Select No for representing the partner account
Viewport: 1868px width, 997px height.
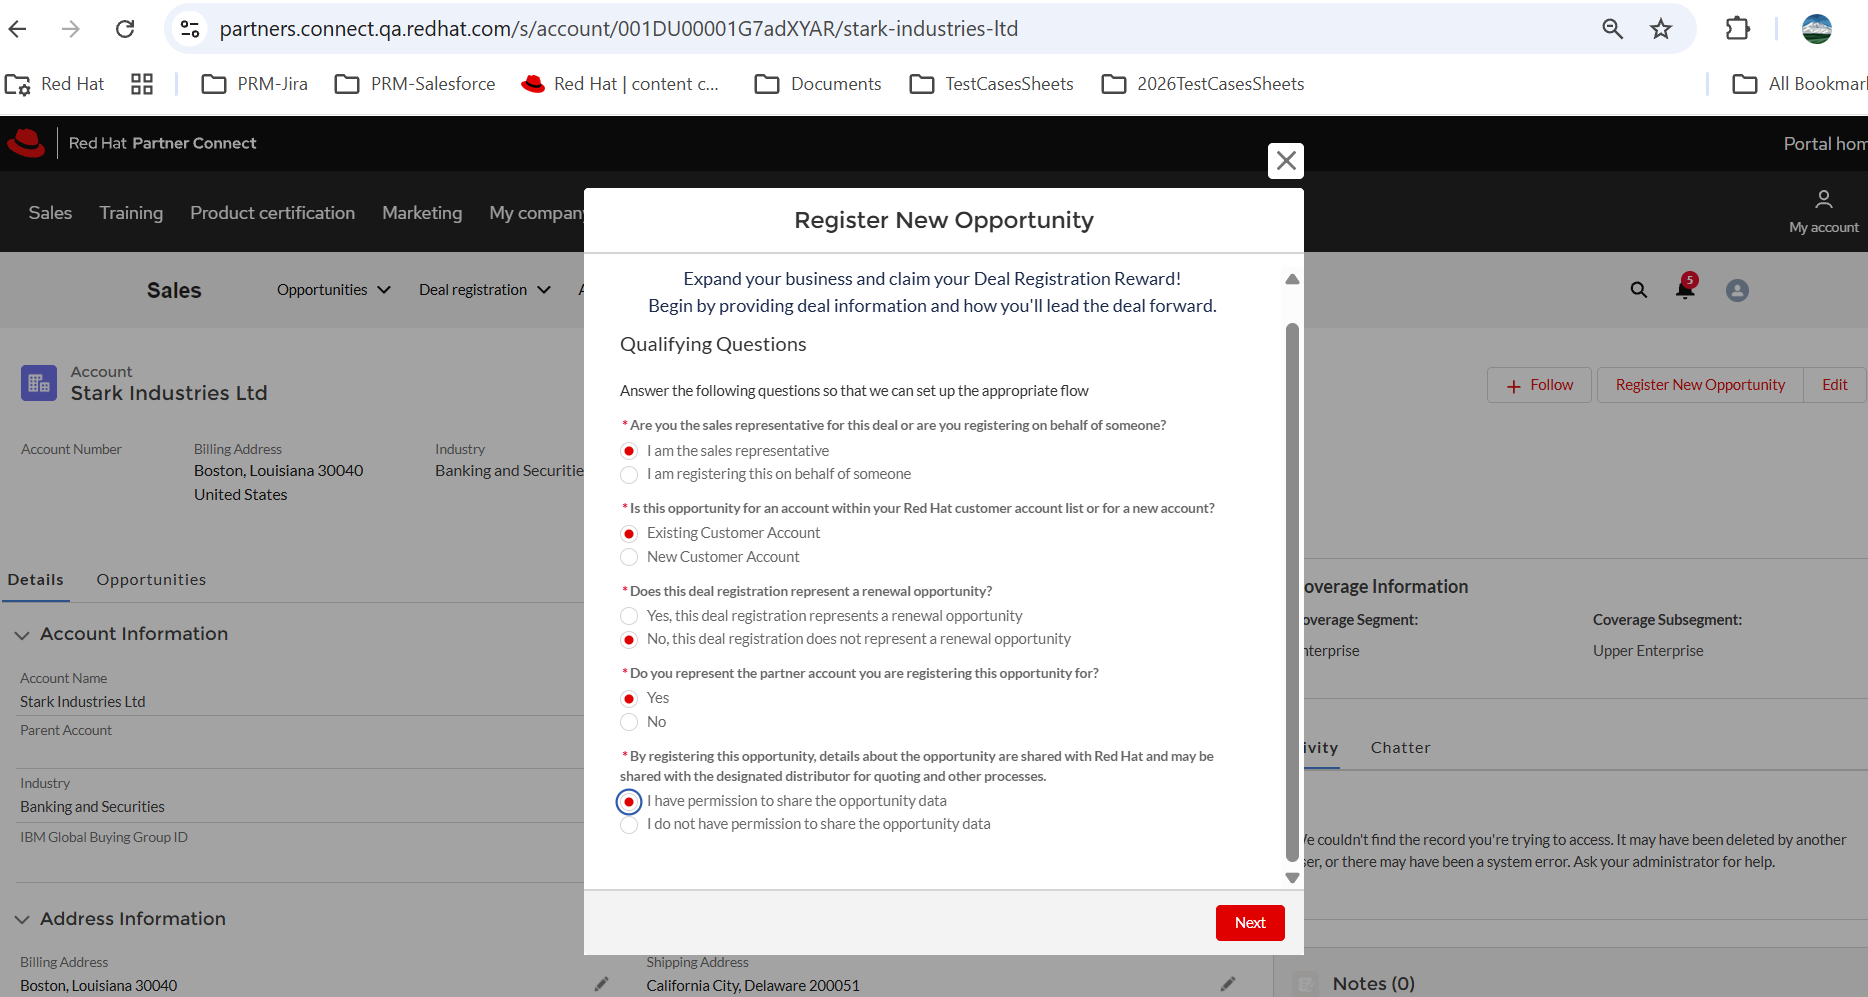pos(629,722)
